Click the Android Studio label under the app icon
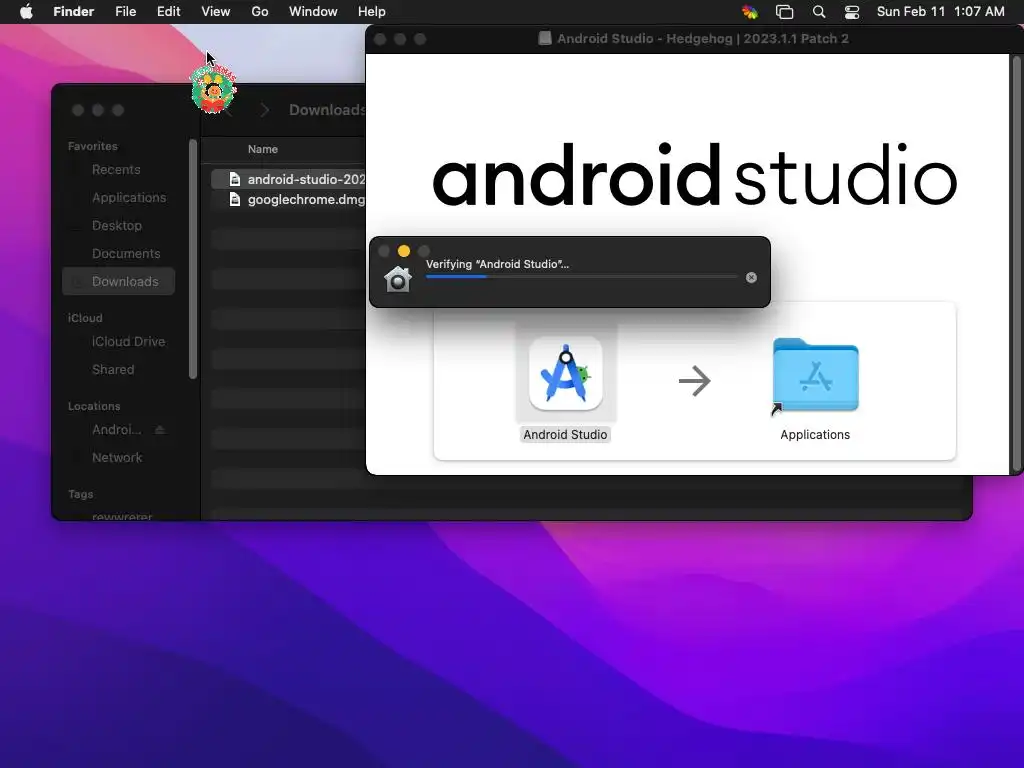This screenshot has width=1024, height=768. 566,434
